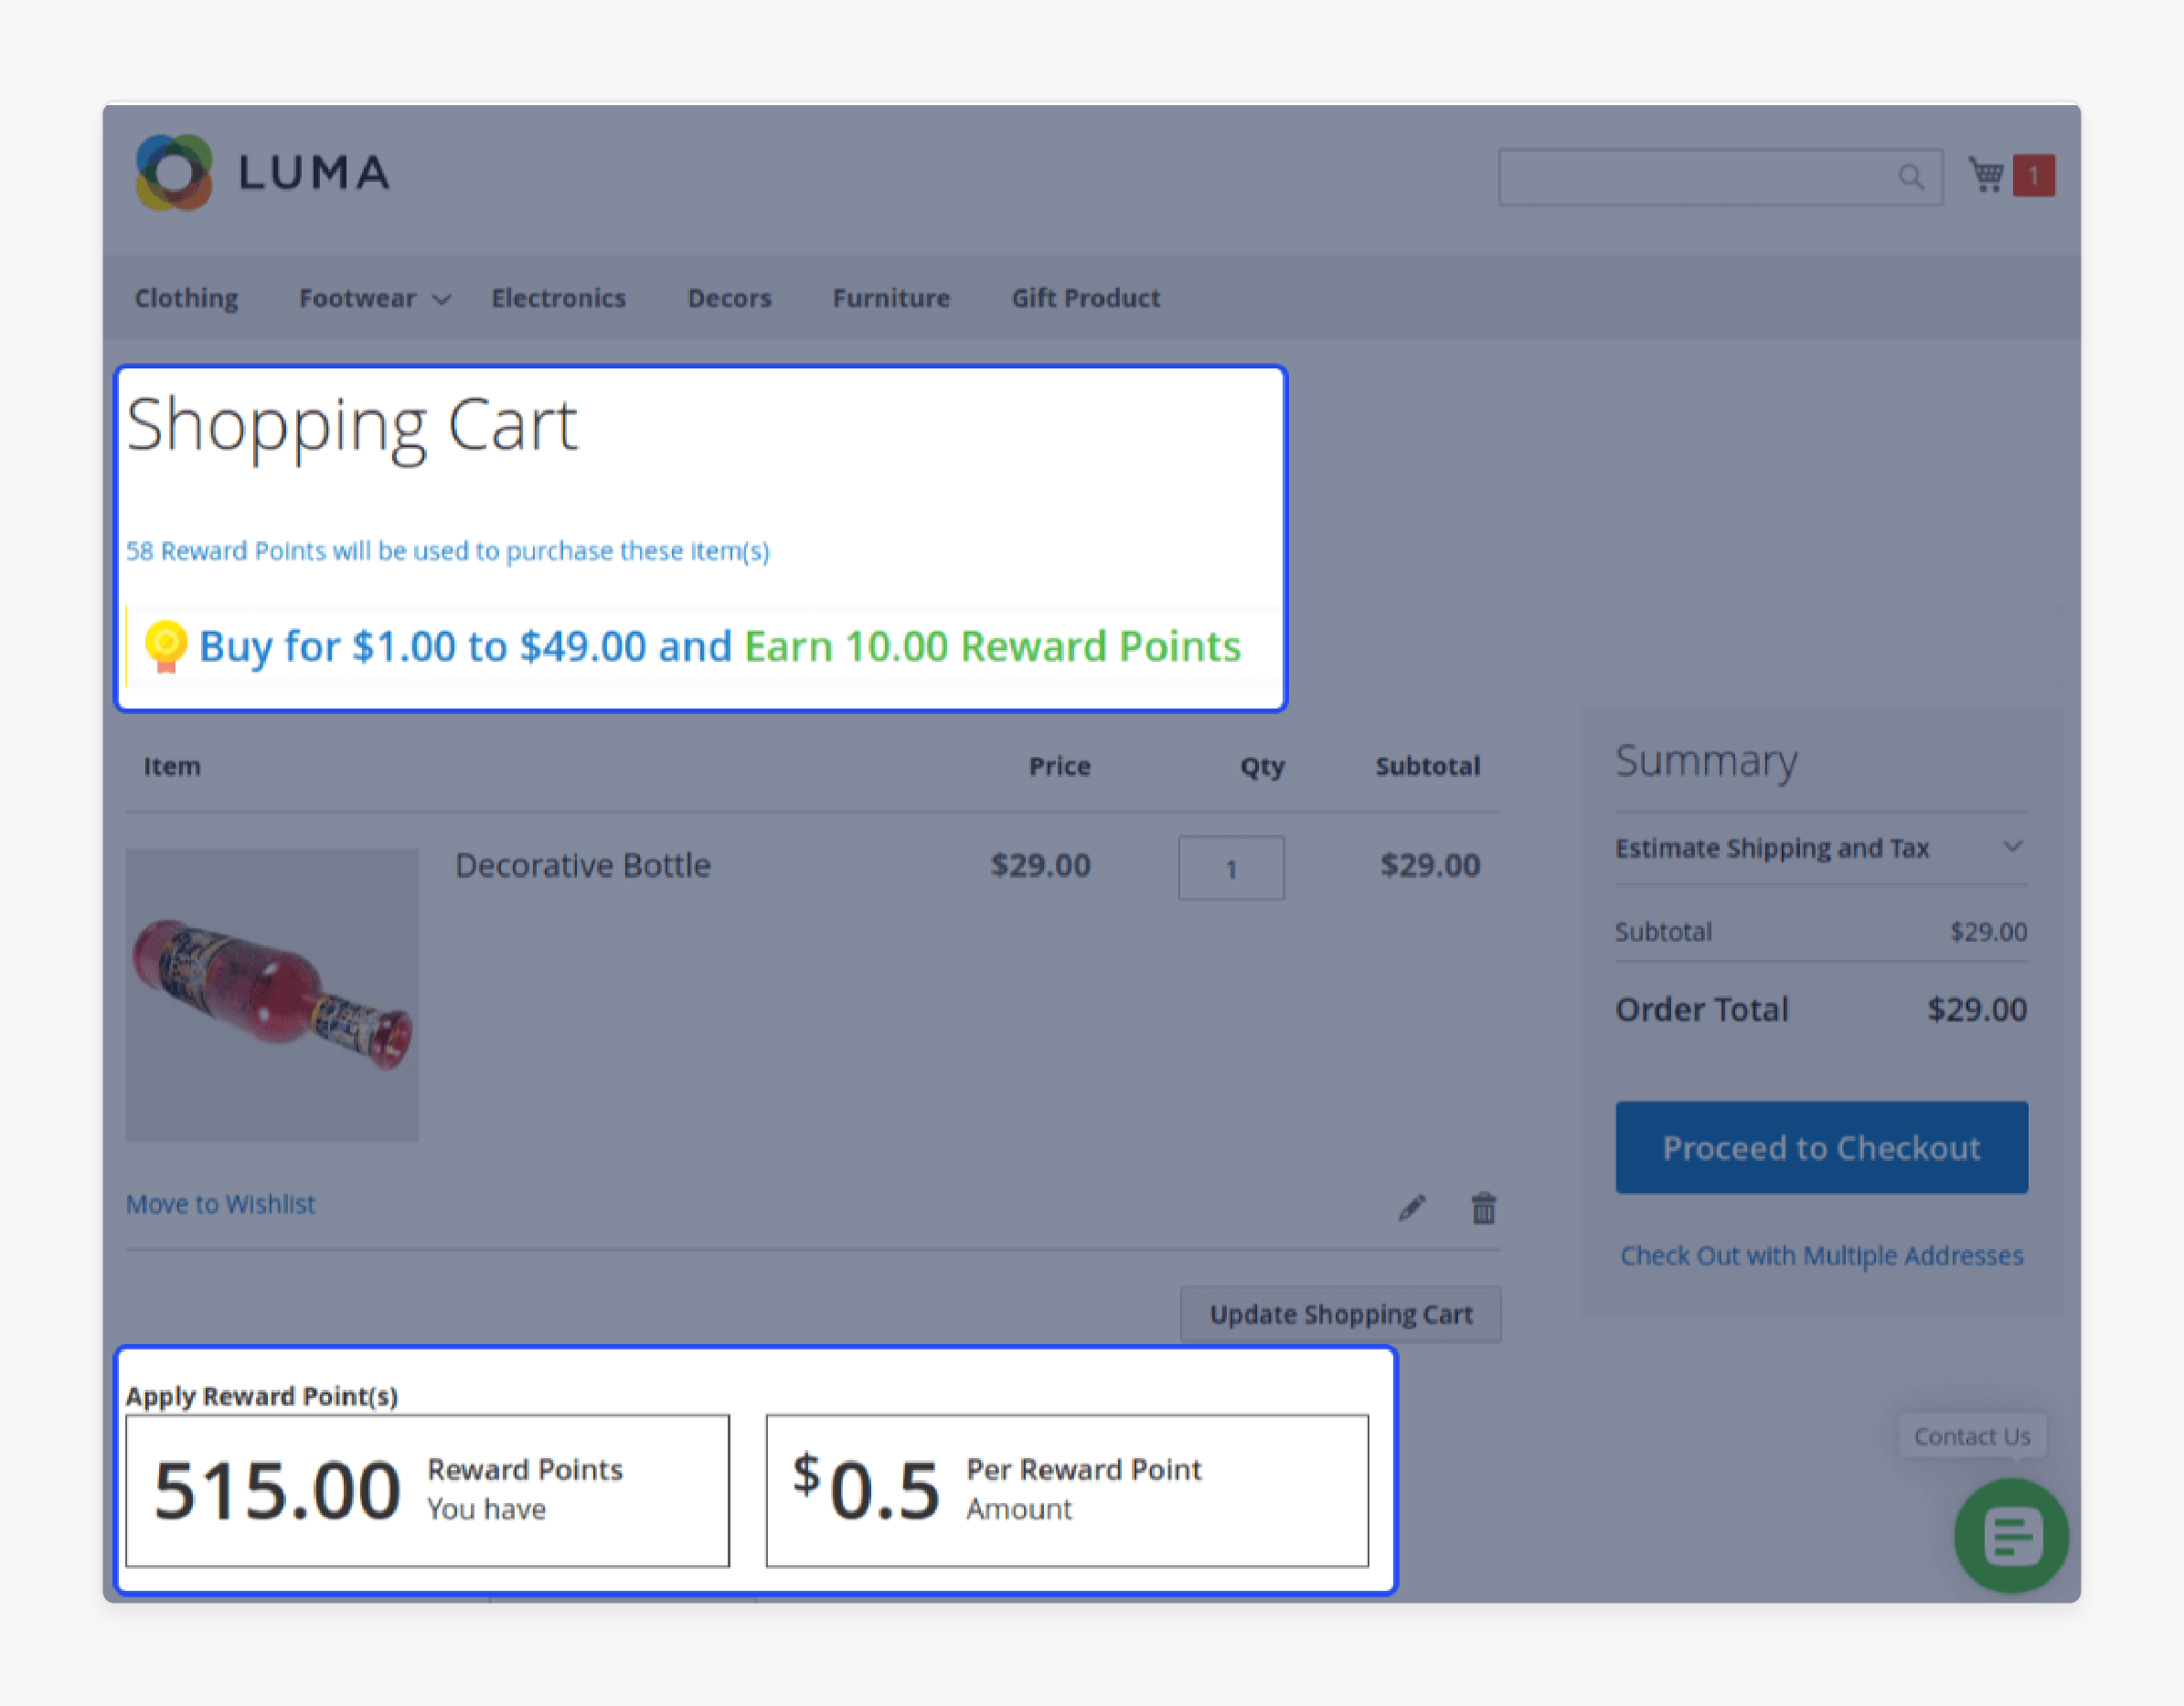
Task: Click Proceed to Checkout button
Action: coord(1820,1144)
